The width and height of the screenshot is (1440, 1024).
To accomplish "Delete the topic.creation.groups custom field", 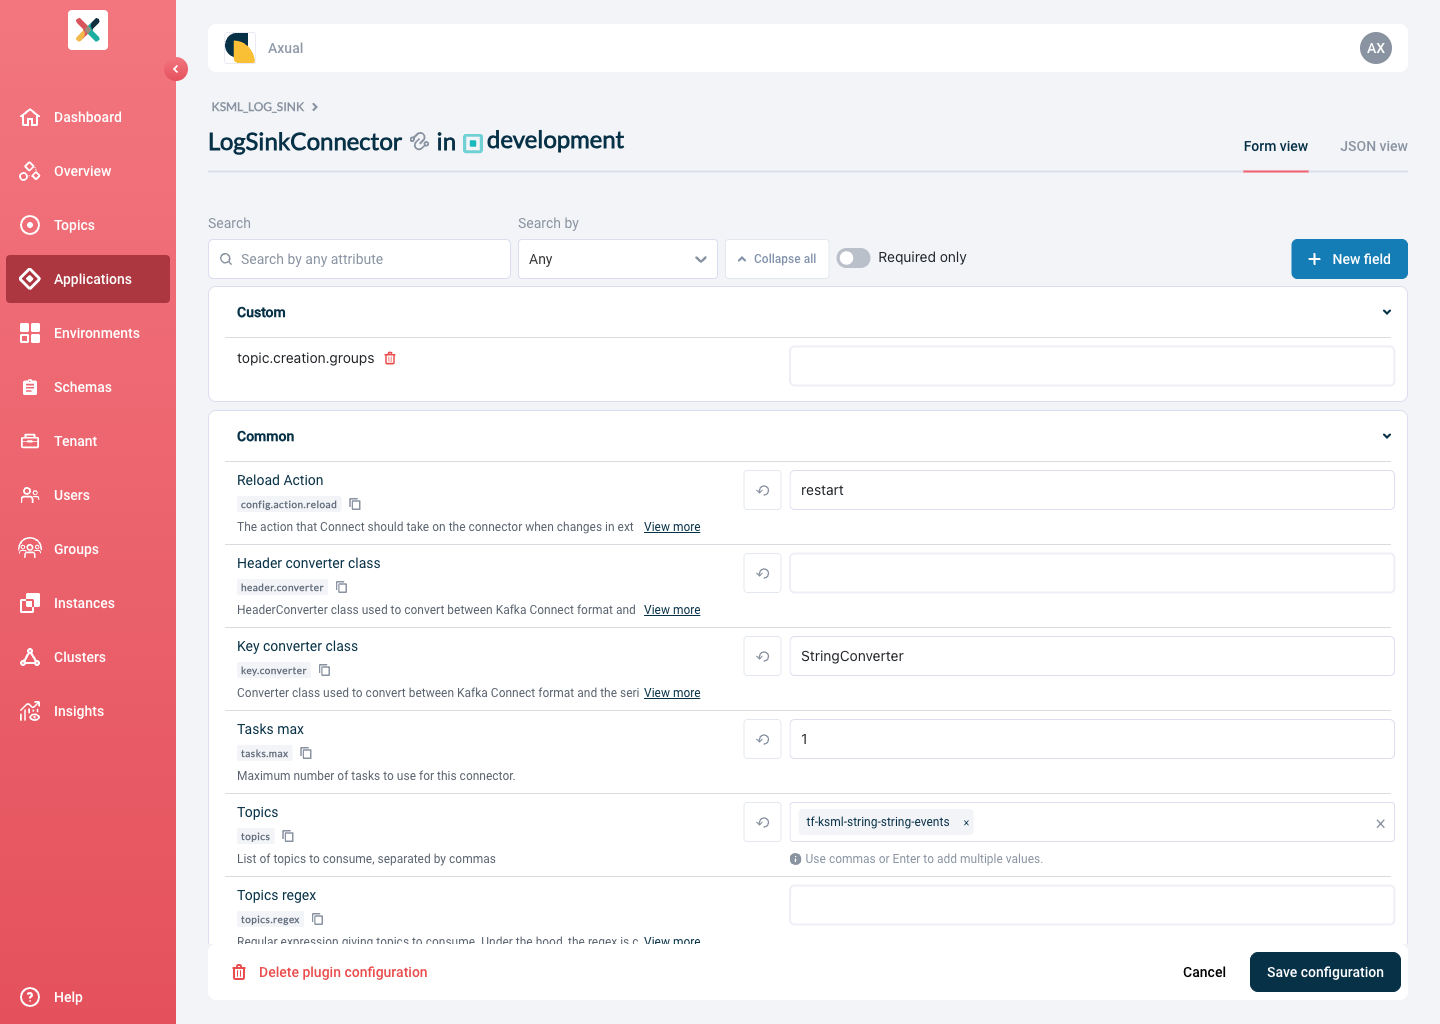I will click(x=391, y=358).
